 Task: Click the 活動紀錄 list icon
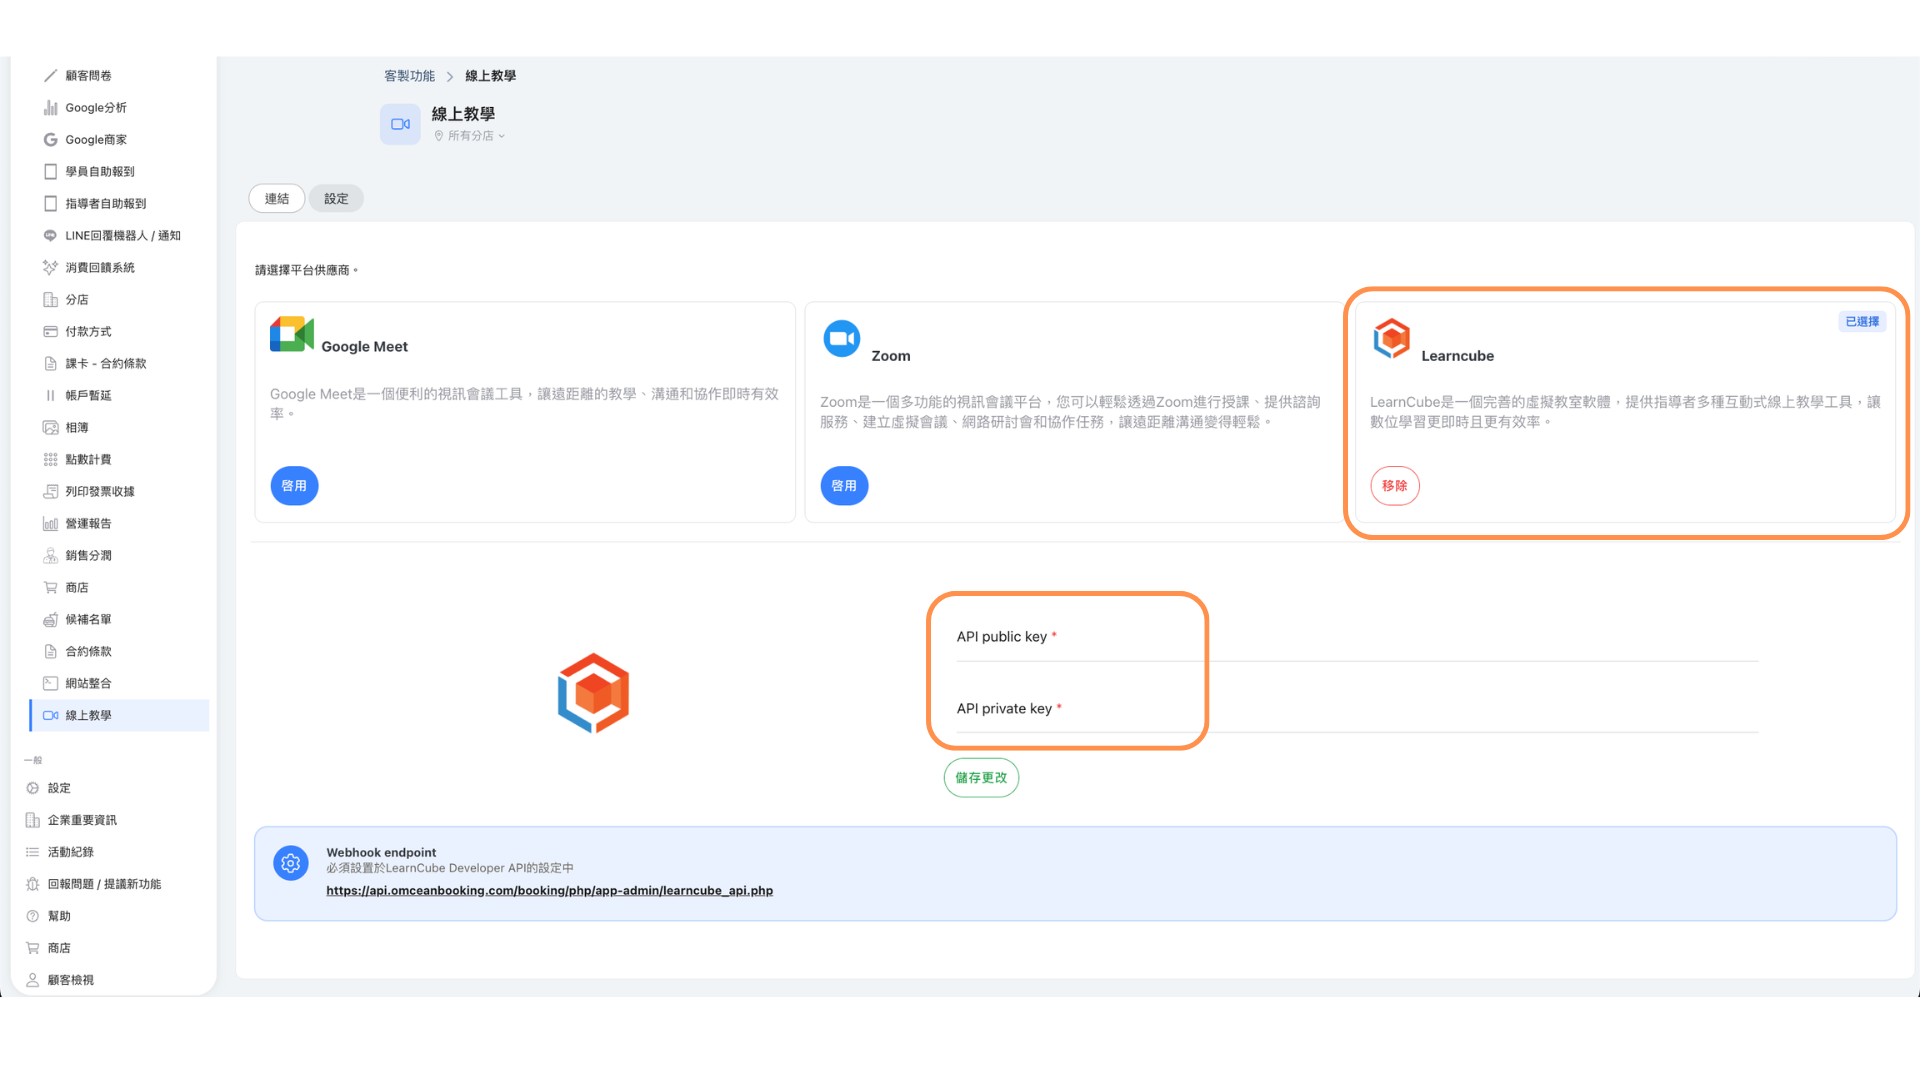point(32,852)
